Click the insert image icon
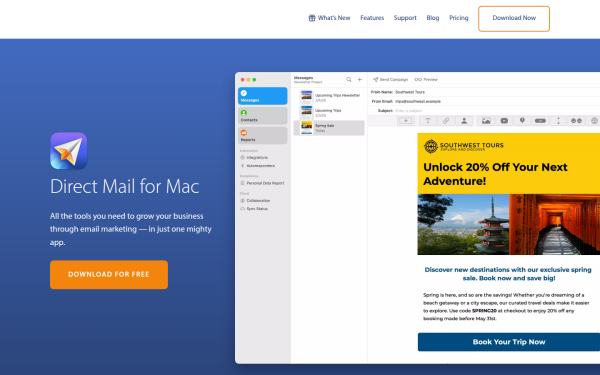 click(486, 121)
